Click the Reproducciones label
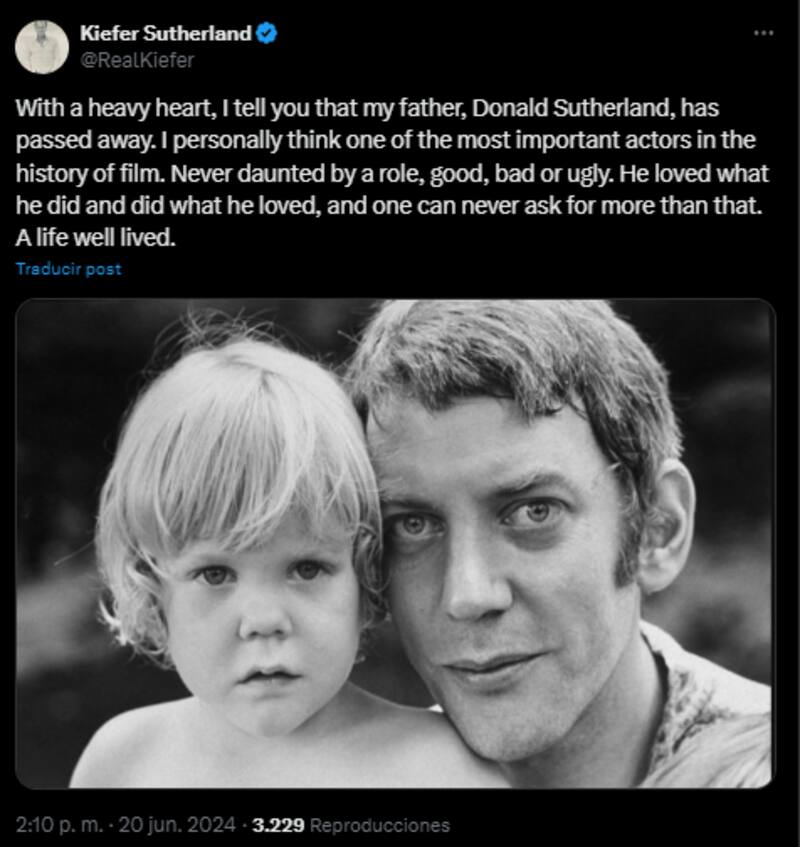800x847 pixels. click(380, 825)
